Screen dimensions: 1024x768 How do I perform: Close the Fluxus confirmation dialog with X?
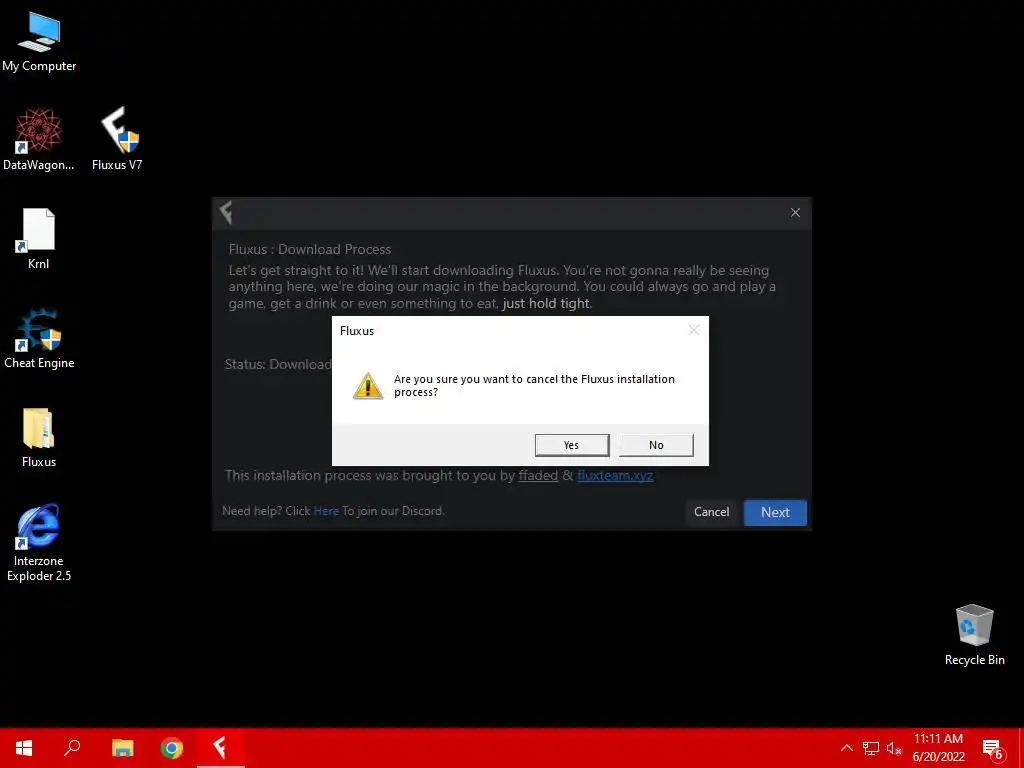coord(694,330)
